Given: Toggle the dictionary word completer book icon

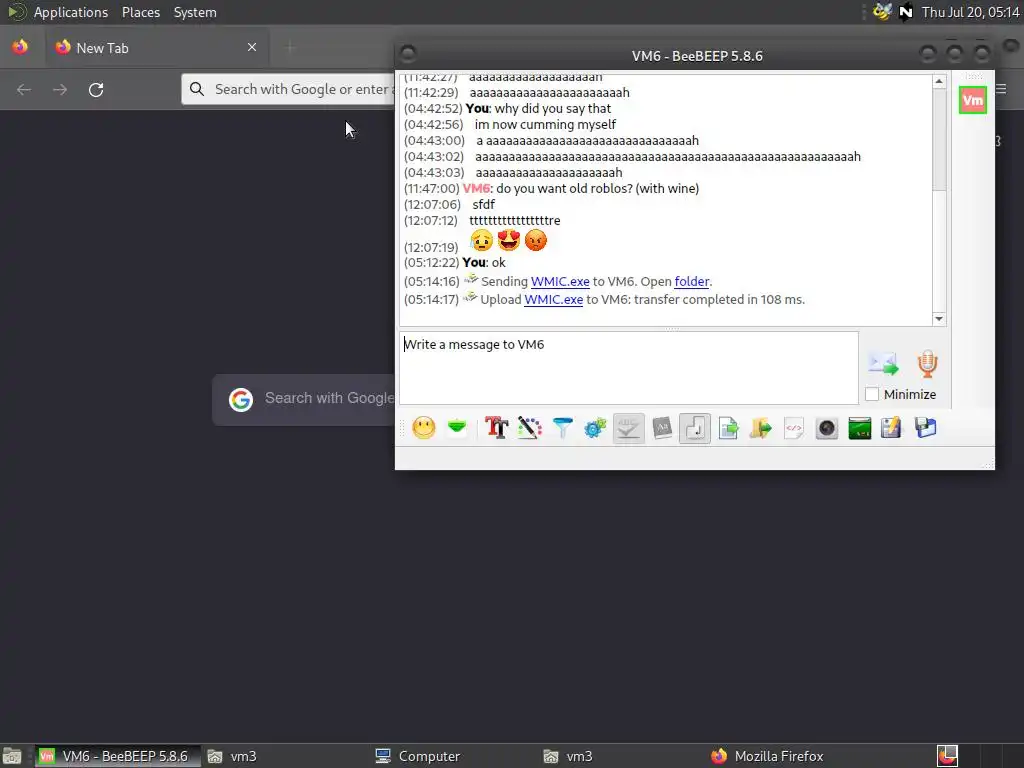Looking at the screenshot, I should pyautogui.click(x=662, y=428).
